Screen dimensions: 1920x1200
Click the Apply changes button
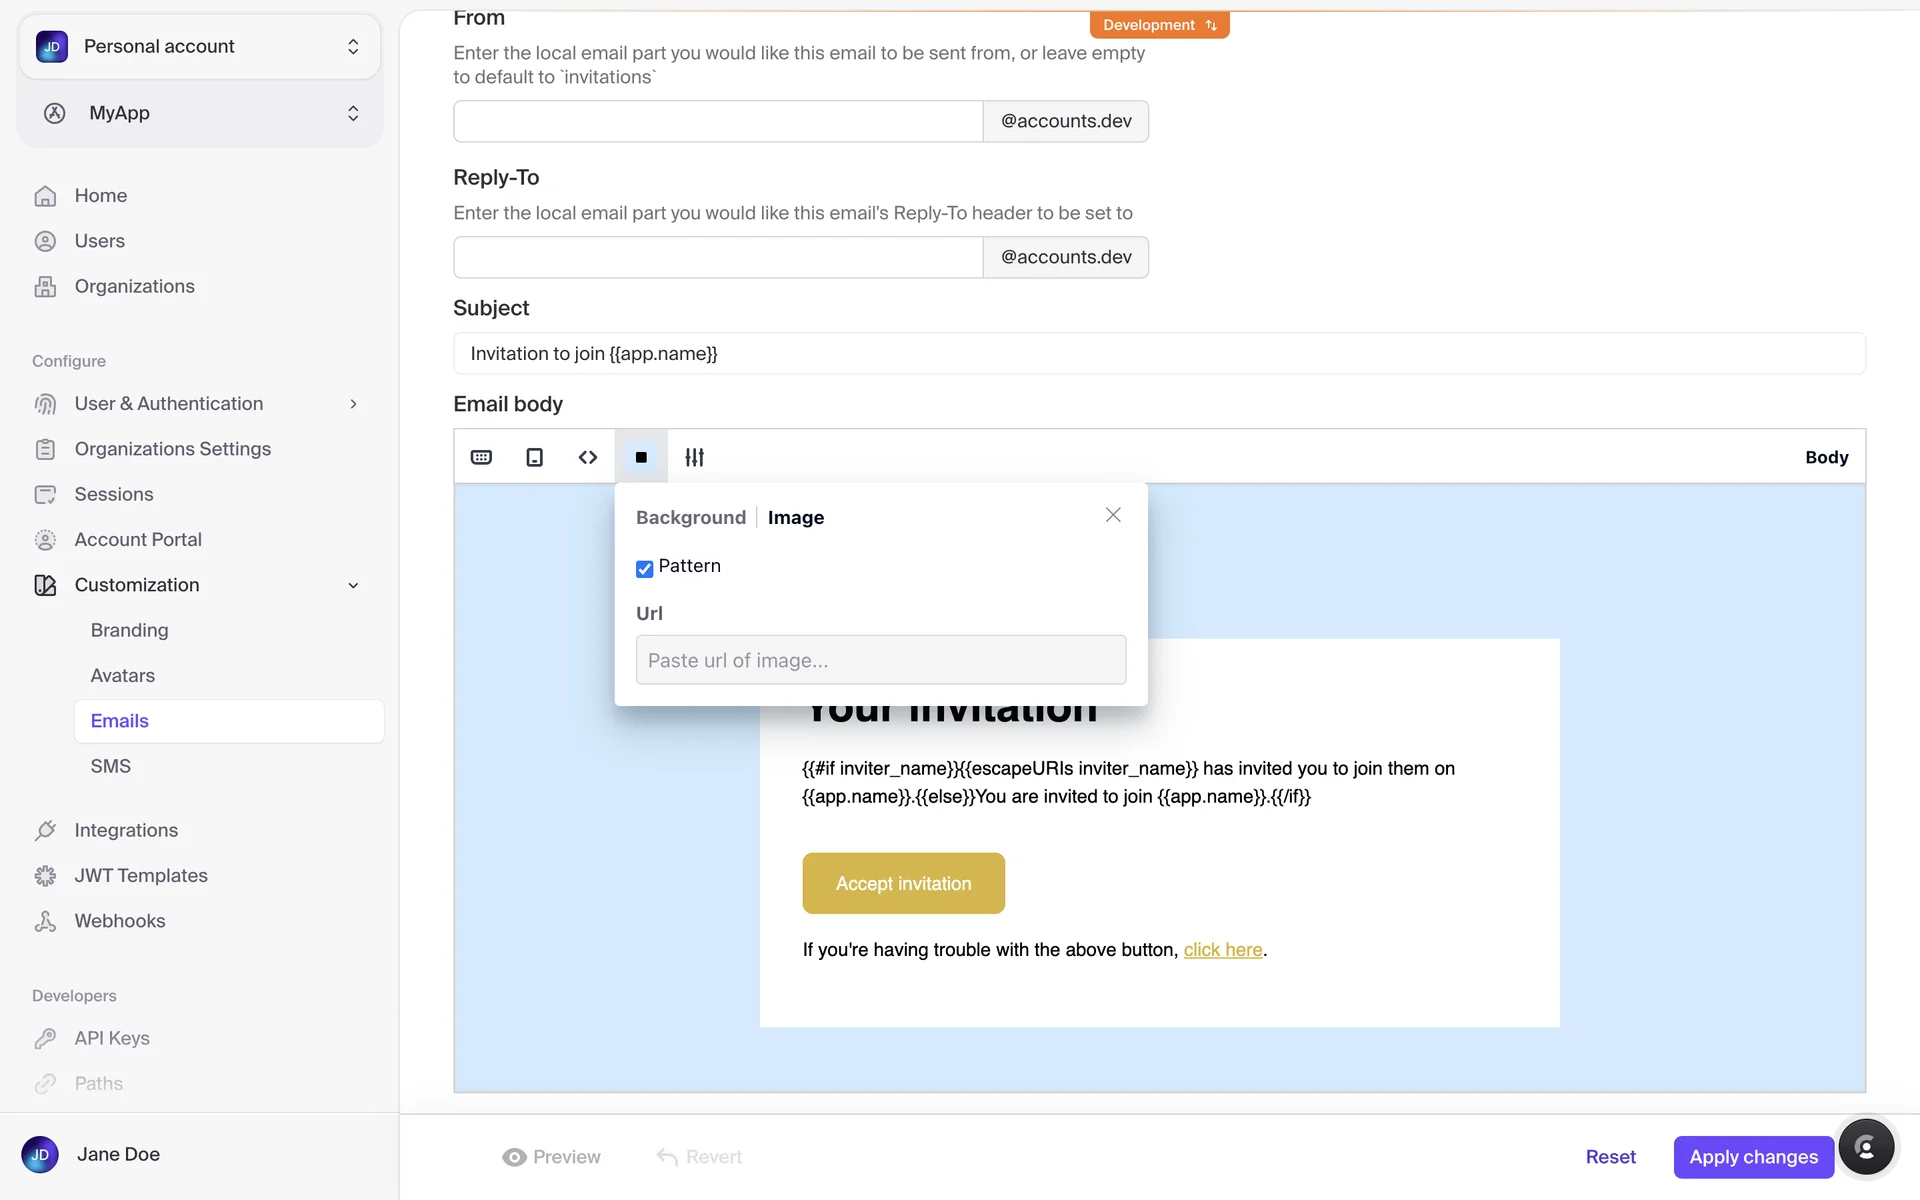pyautogui.click(x=1753, y=1157)
